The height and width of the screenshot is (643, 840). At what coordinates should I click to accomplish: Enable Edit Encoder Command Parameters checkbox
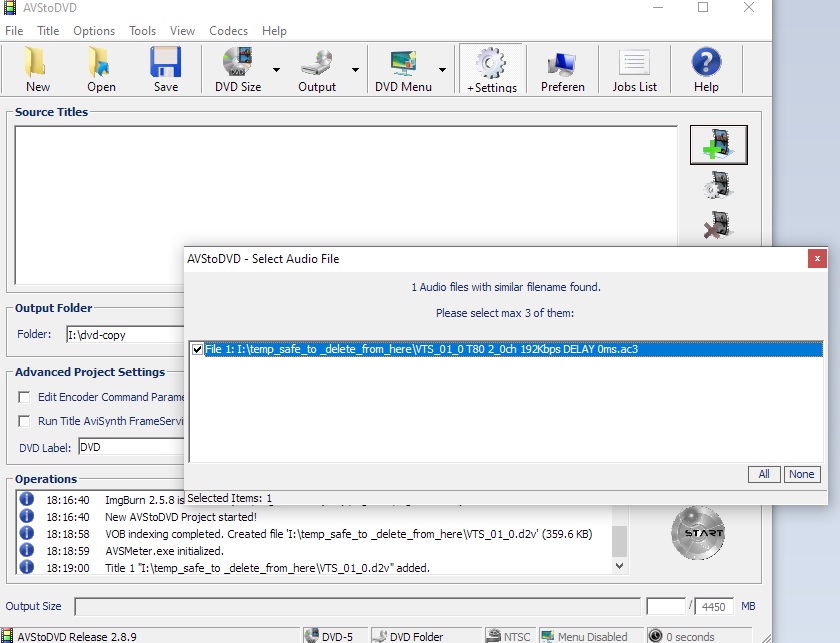click(24, 397)
